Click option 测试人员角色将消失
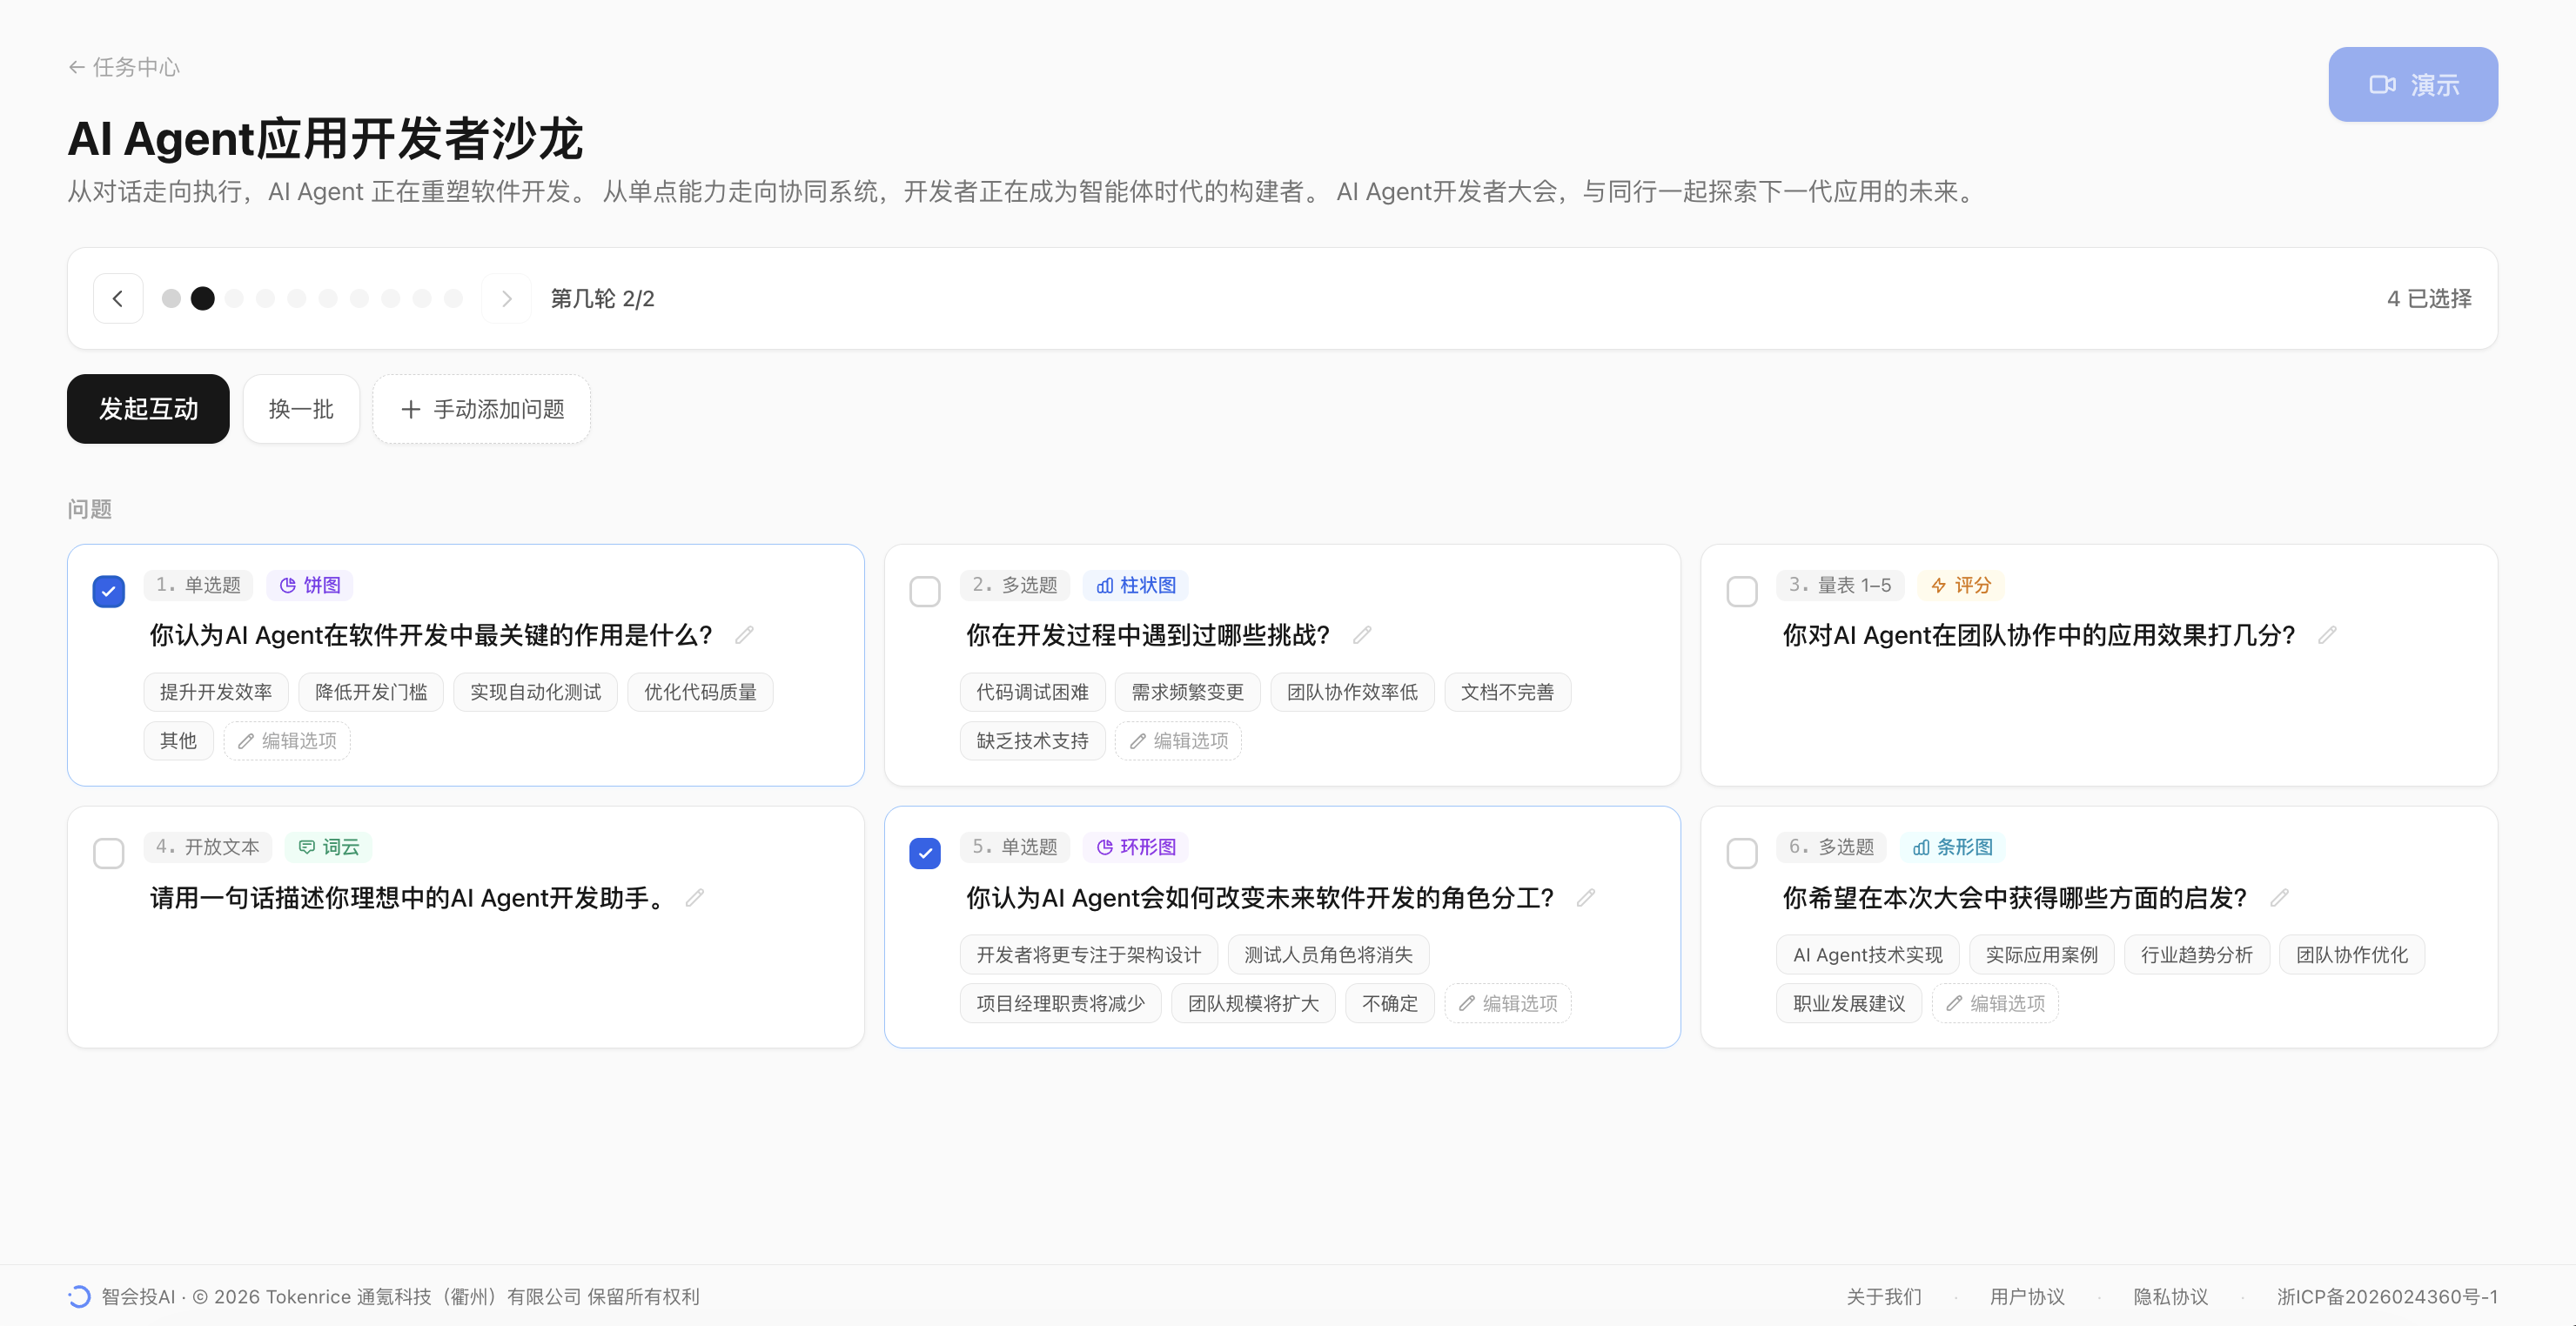 click(x=1329, y=955)
